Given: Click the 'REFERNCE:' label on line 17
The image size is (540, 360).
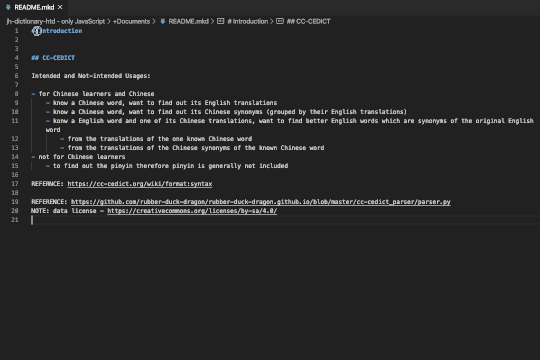Looking at the screenshot, I should tap(48, 184).
